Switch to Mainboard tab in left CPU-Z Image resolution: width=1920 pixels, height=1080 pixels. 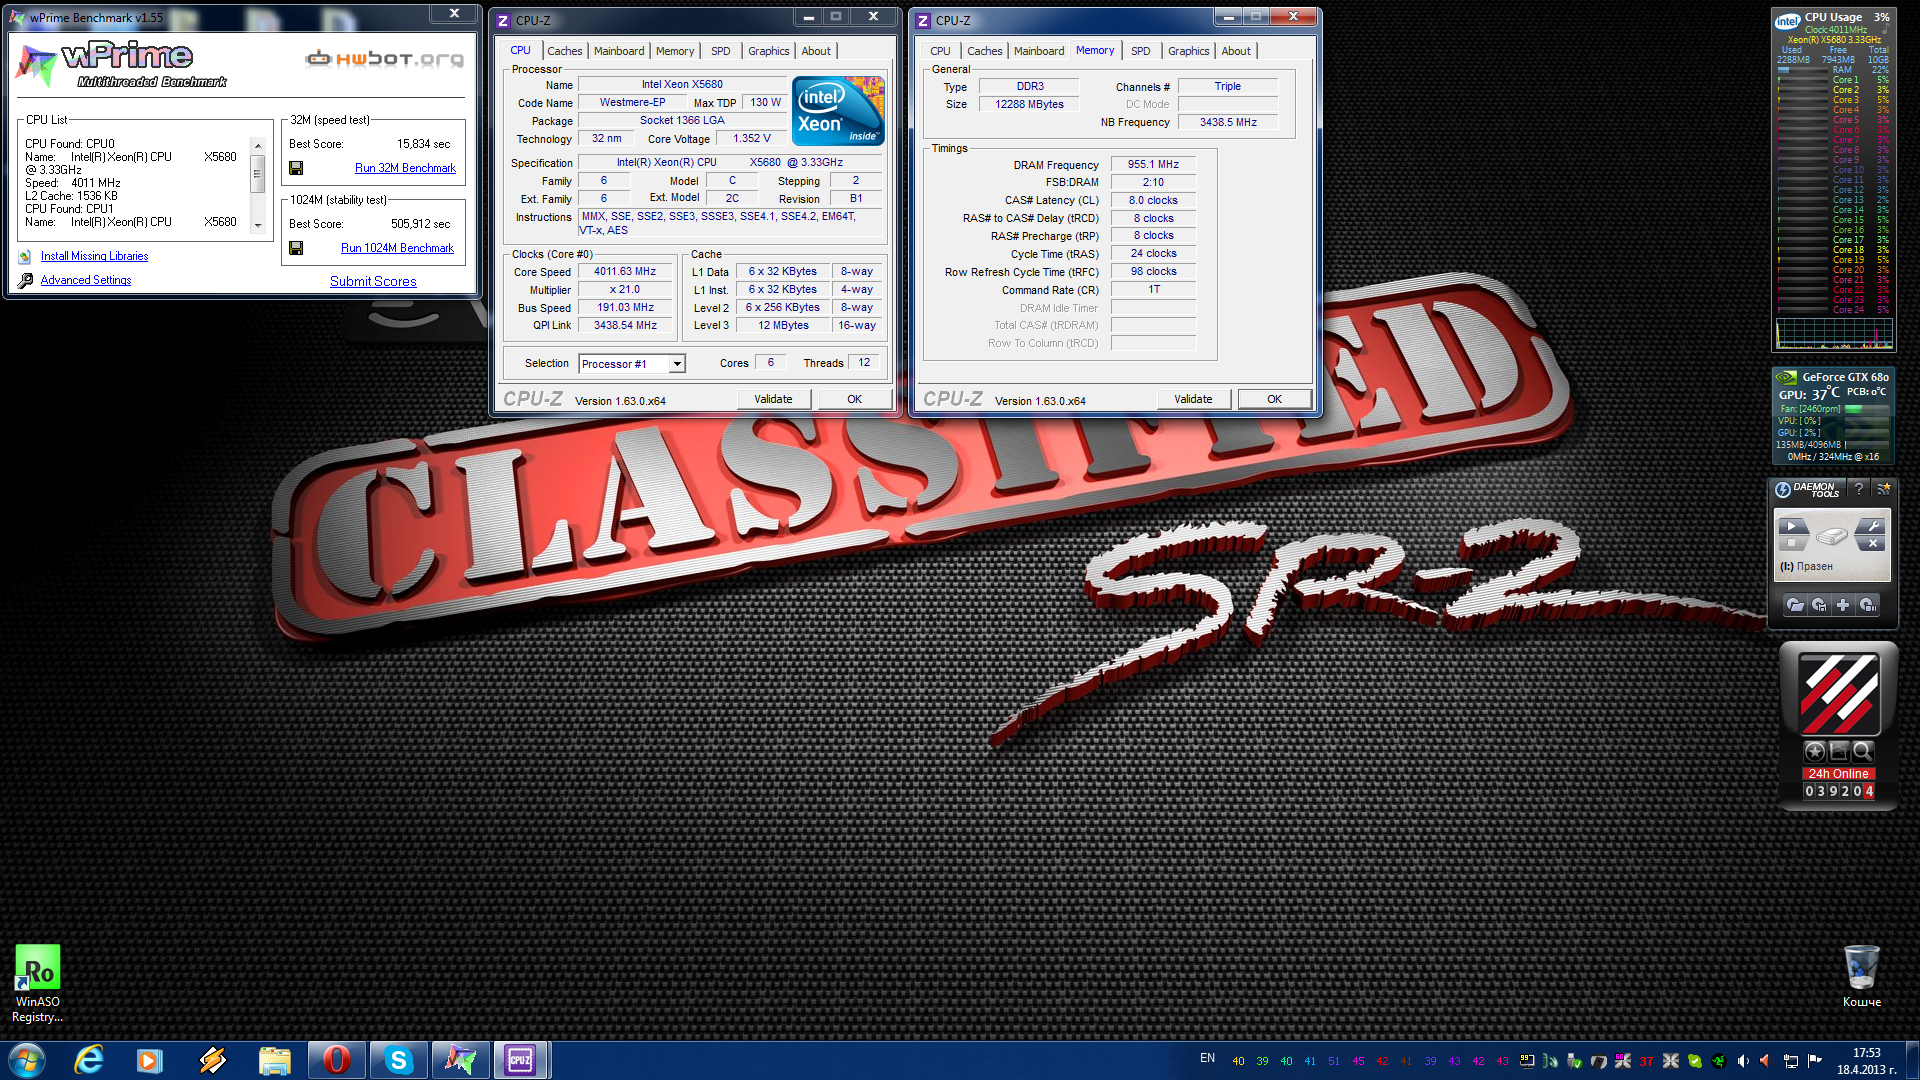click(x=618, y=51)
